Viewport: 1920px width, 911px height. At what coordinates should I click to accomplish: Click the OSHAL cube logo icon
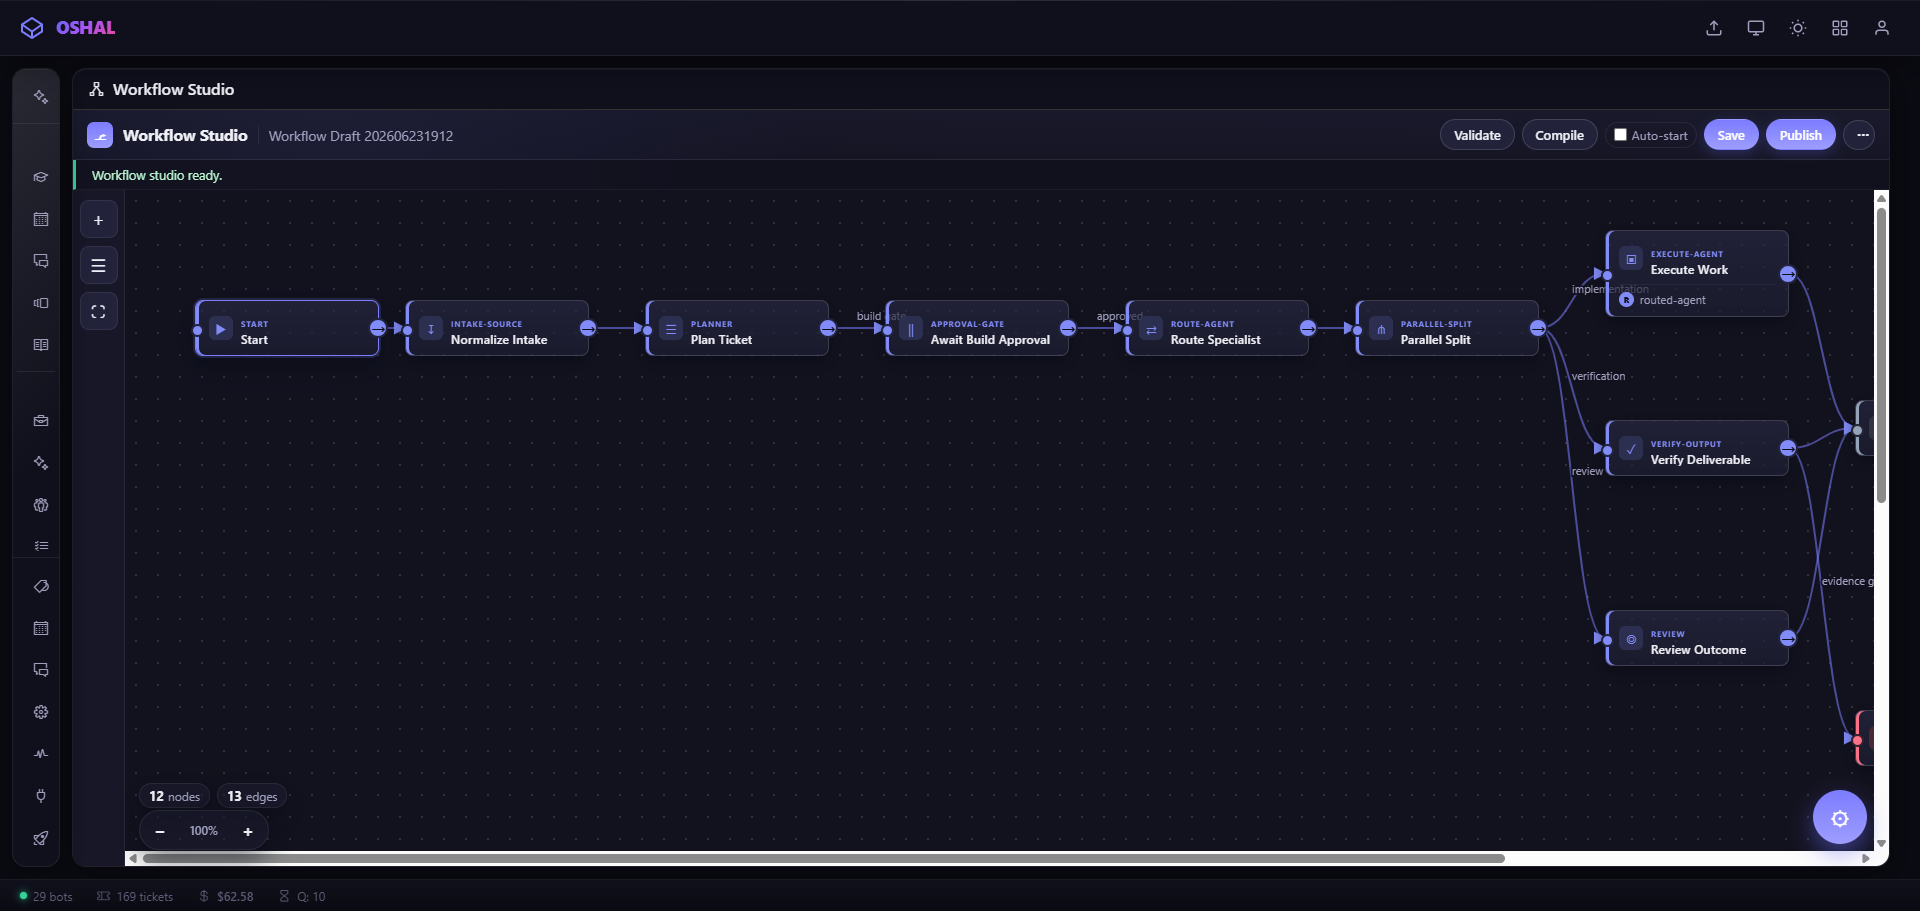[32, 28]
